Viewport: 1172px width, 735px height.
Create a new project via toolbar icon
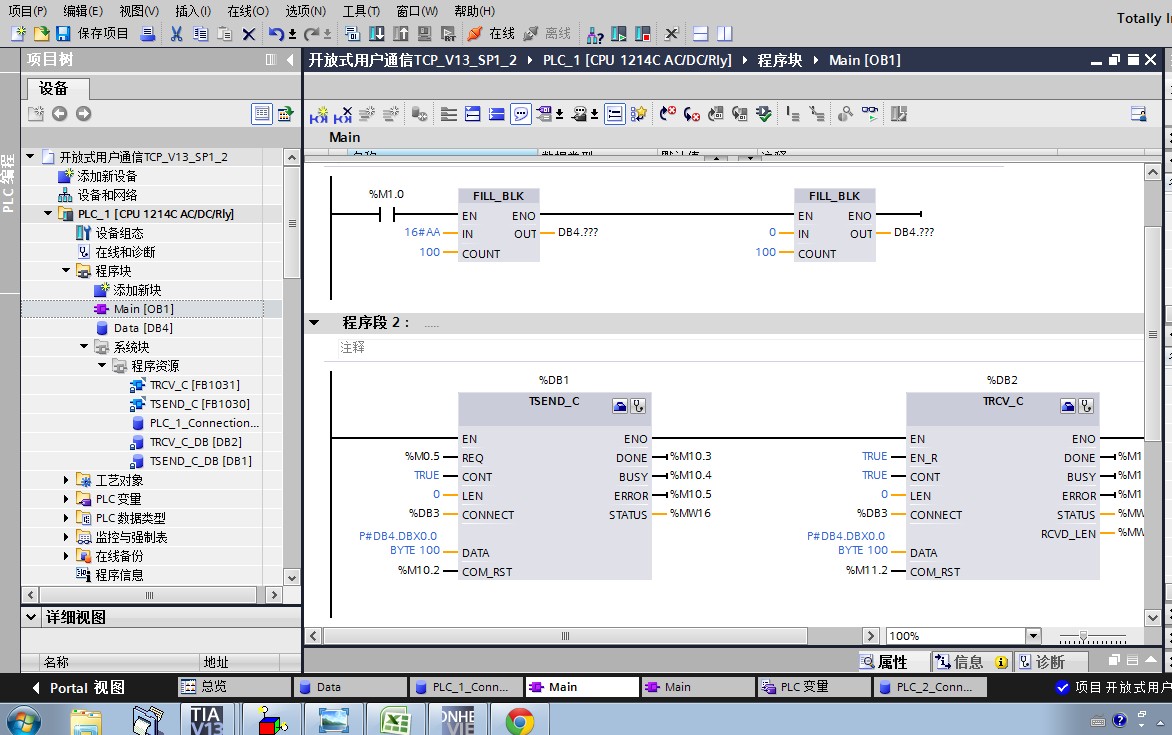coord(19,34)
